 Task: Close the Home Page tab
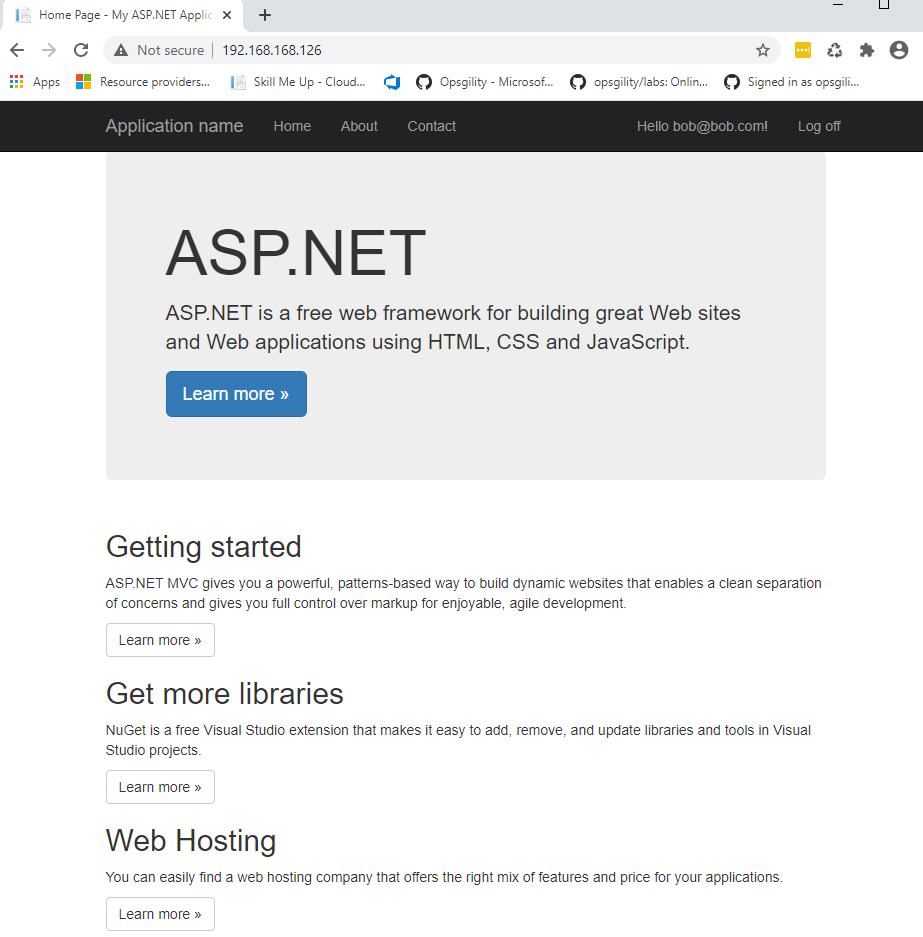click(x=227, y=15)
